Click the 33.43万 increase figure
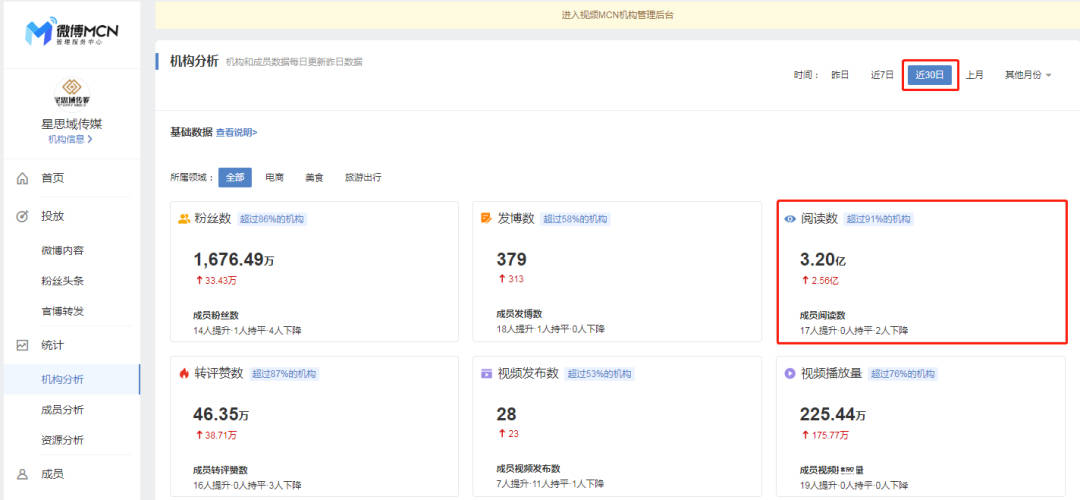The height and width of the screenshot is (500, 1080). click(216, 280)
